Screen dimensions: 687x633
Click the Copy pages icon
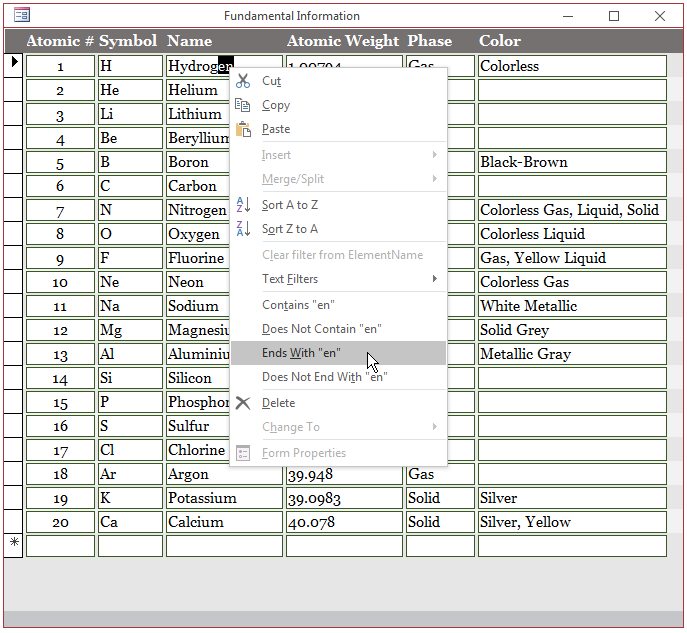[x=243, y=105]
